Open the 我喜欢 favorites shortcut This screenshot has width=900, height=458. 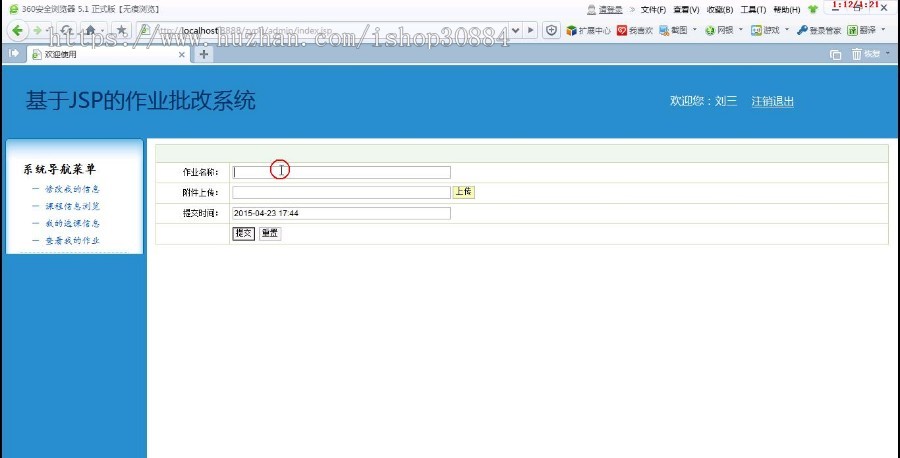(635, 30)
